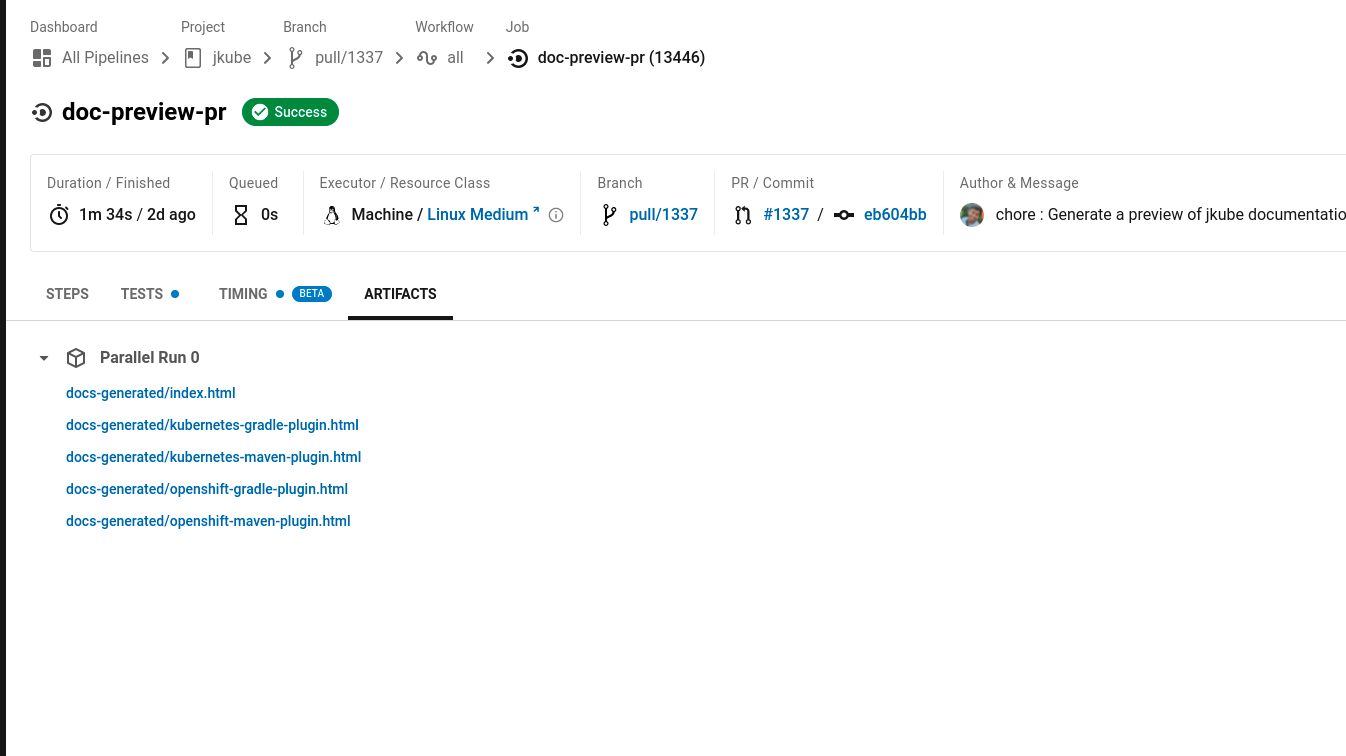
Task: Click the branch icon next to pull/1337
Action: point(295,57)
